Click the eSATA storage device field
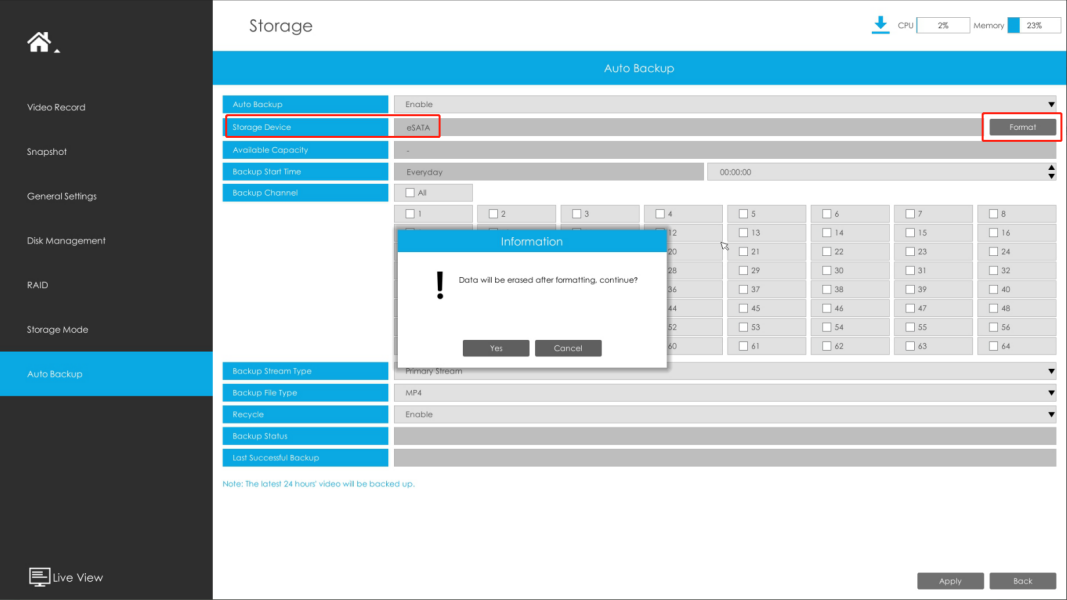The height and width of the screenshot is (600, 1067). coord(689,127)
